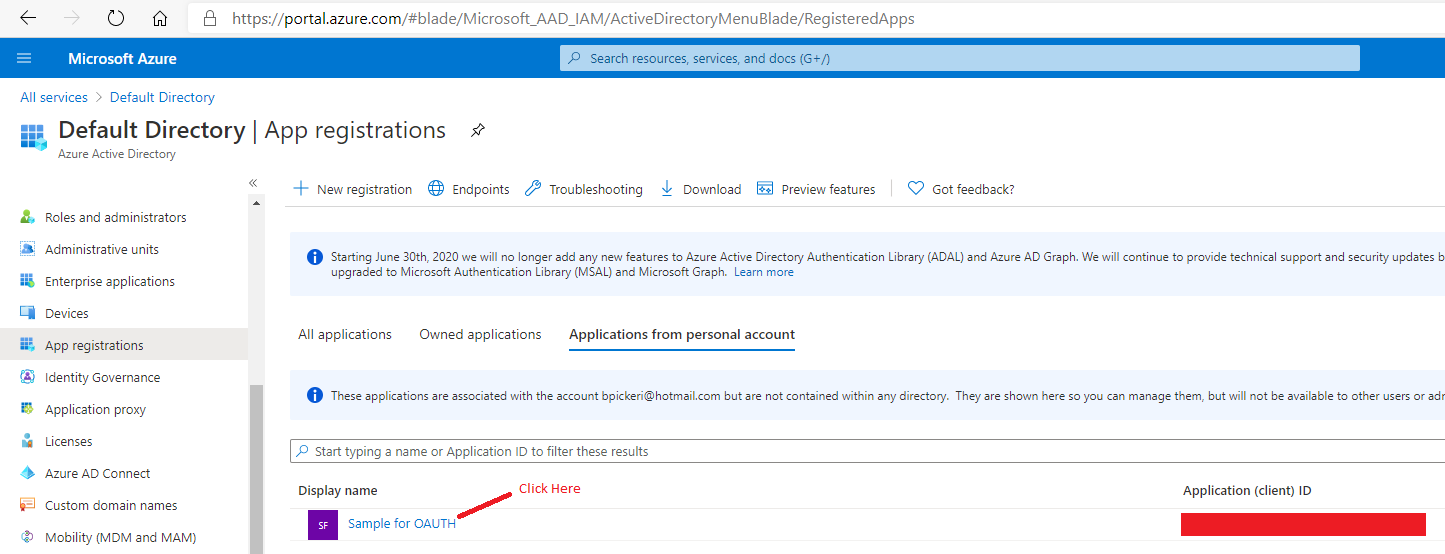
Task: Click the Download arrow icon
Action: tap(667, 188)
